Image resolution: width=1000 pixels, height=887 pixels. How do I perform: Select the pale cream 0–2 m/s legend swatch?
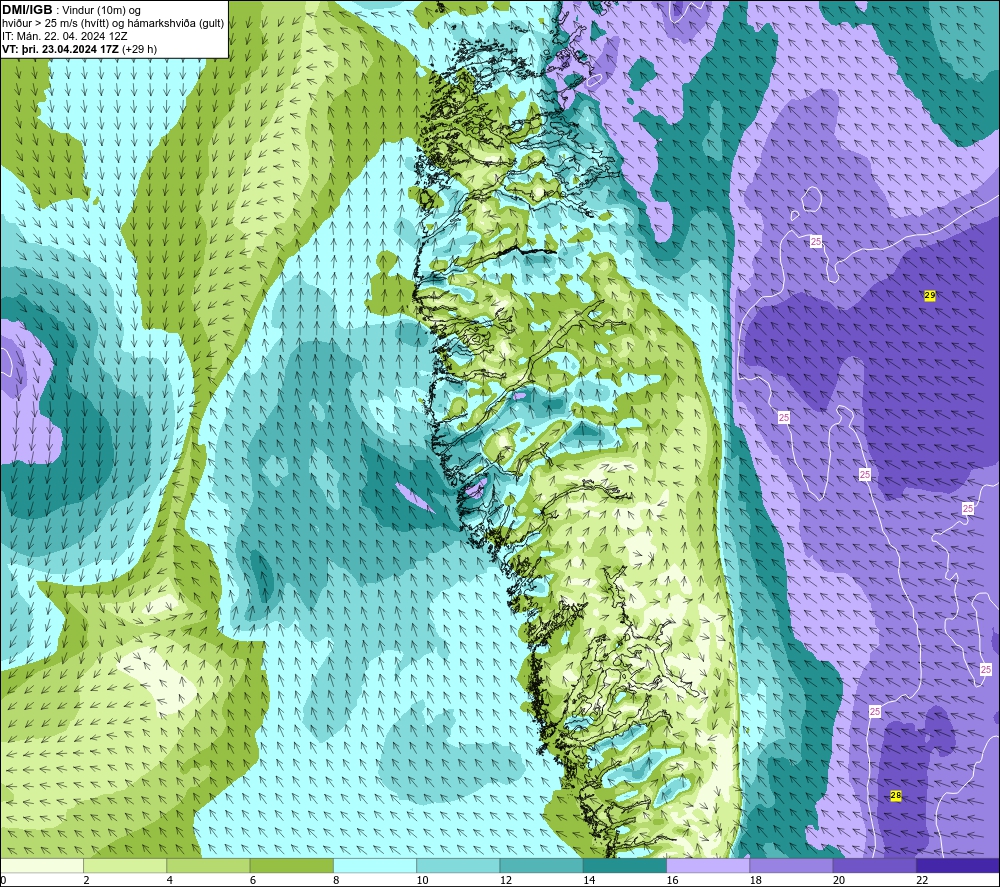point(42,865)
